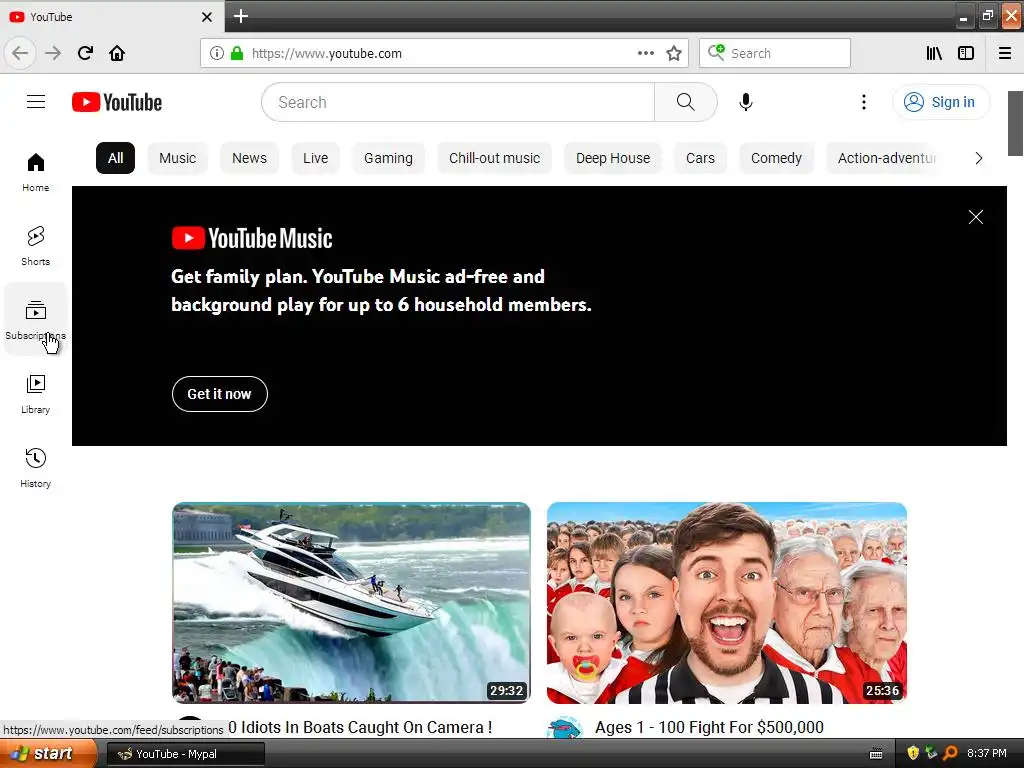Select the Gaming filter chip
The width and height of the screenshot is (1024, 768).
[x=389, y=158]
